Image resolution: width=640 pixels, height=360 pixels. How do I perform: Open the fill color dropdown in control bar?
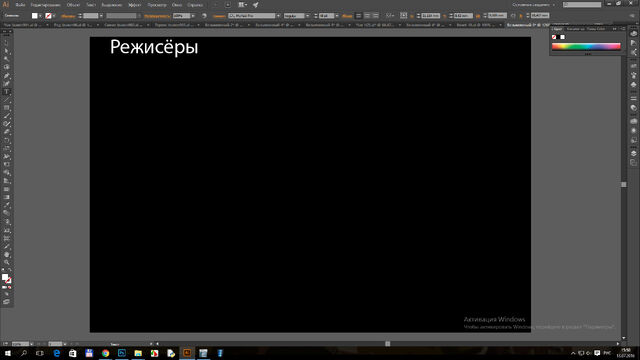pyautogui.click(x=40, y=16)
